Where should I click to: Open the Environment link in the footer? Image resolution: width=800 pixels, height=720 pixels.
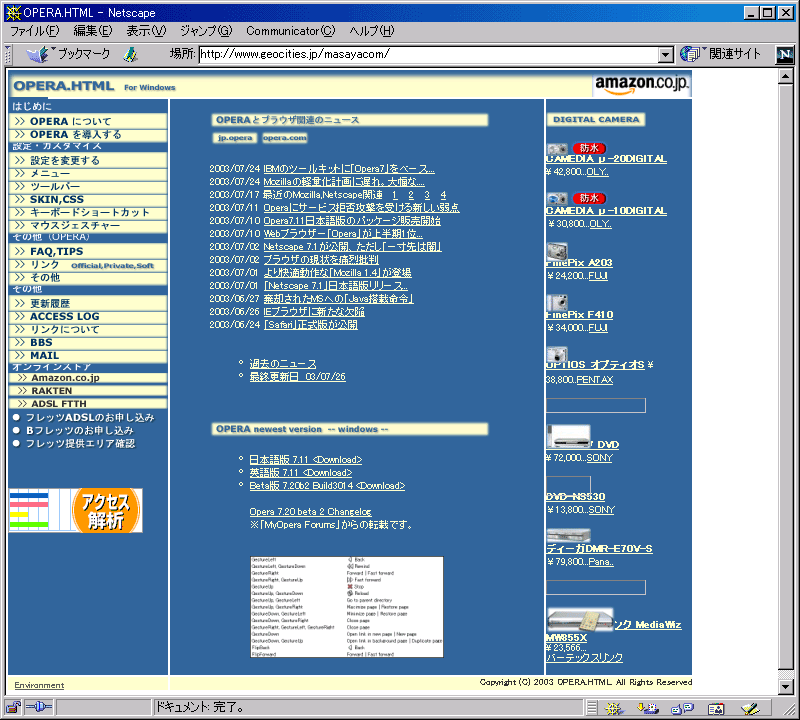pos(39,685)
